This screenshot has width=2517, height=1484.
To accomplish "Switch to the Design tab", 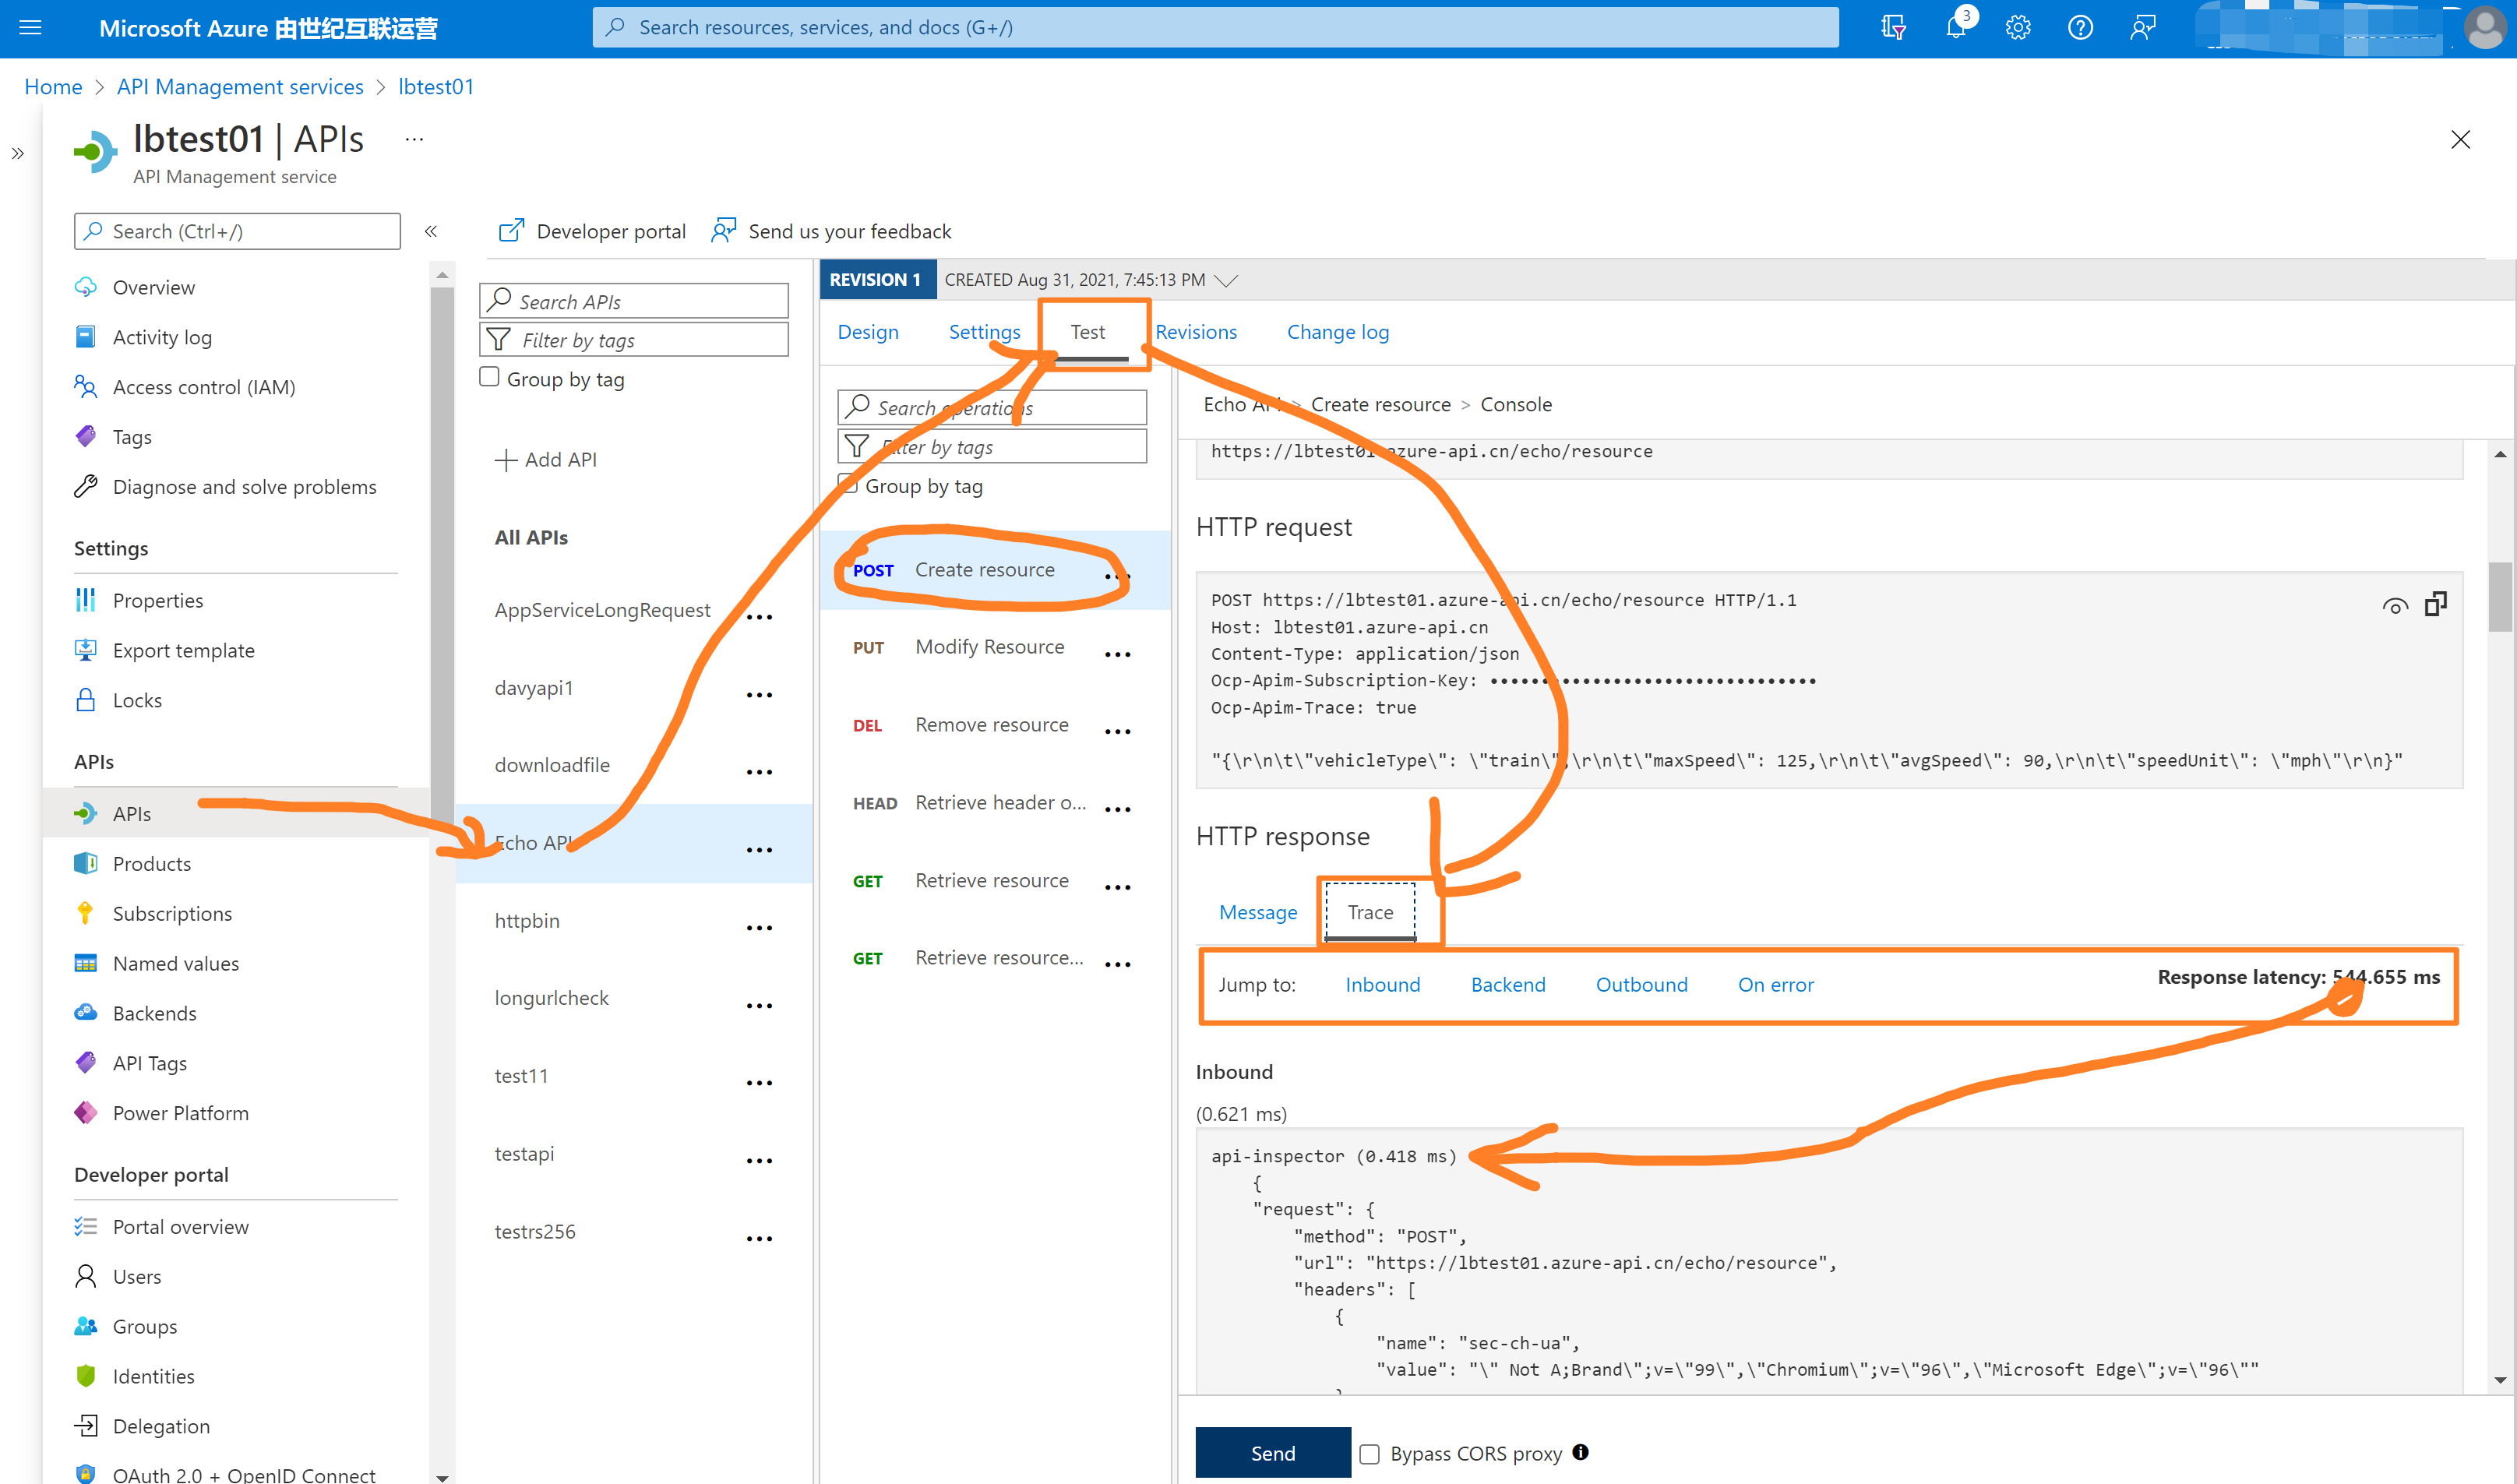I will point(867,331).
